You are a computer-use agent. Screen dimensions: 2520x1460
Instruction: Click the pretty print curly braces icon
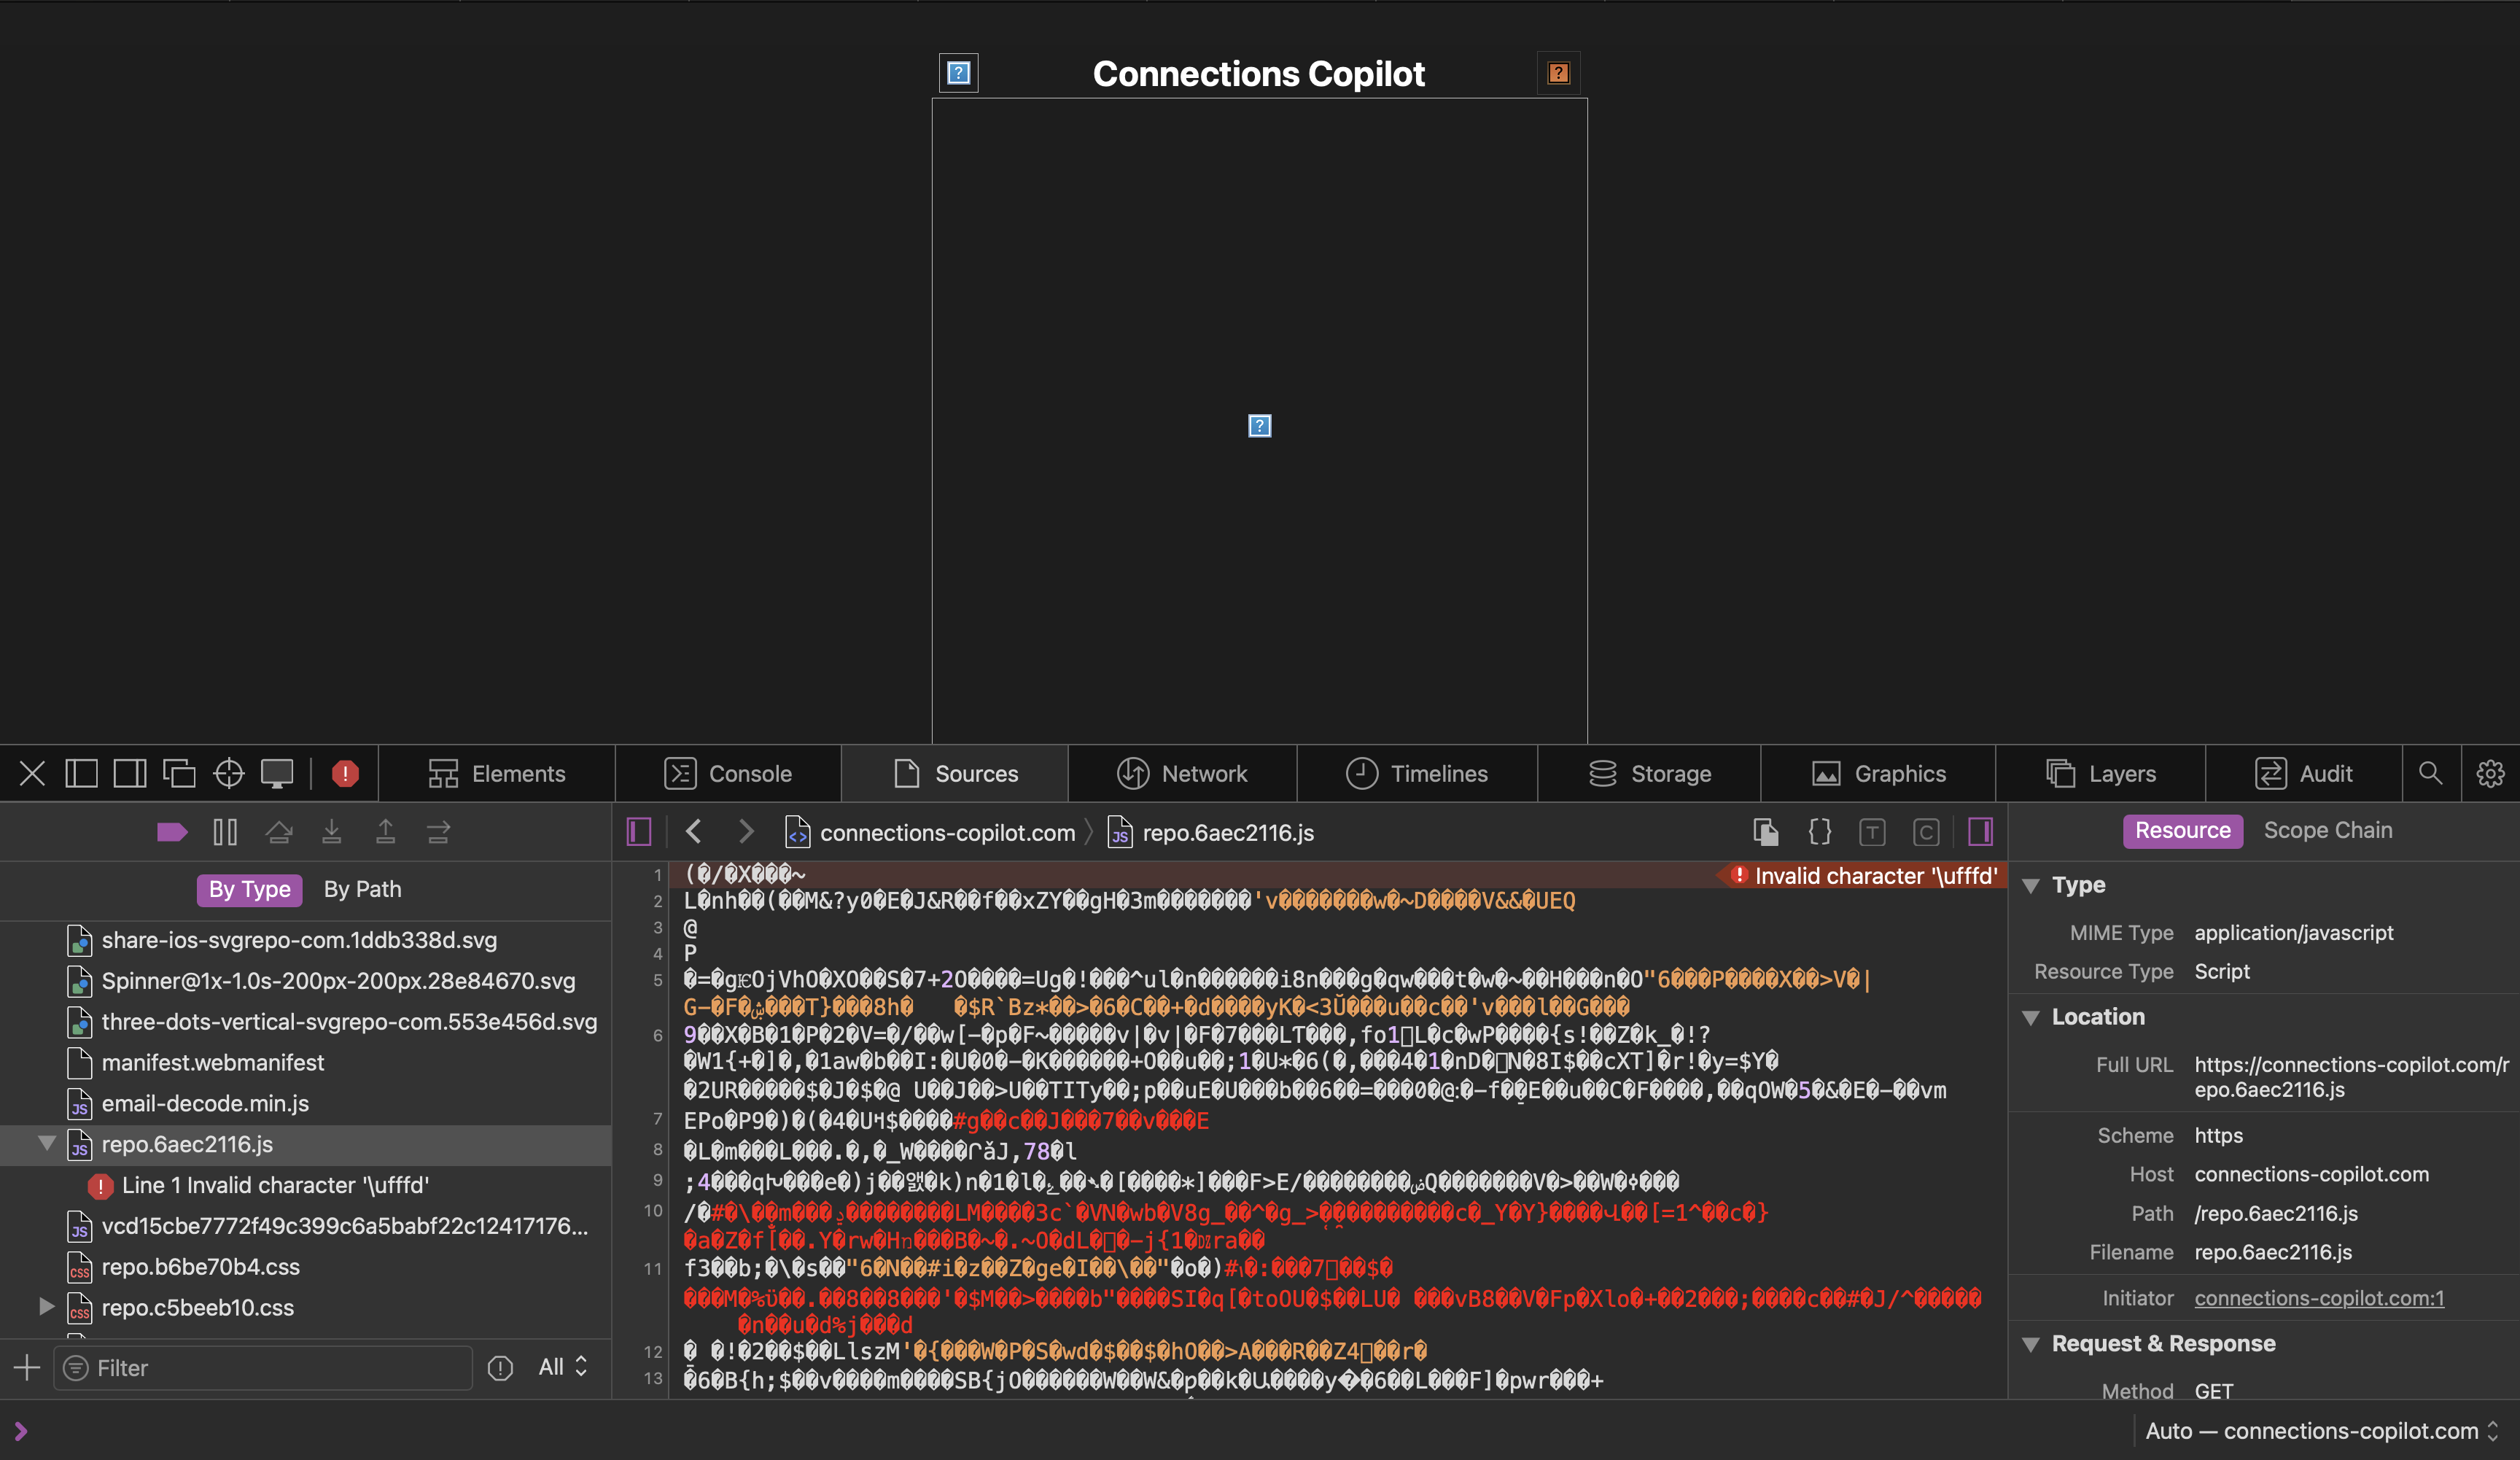coord(1820,832)
